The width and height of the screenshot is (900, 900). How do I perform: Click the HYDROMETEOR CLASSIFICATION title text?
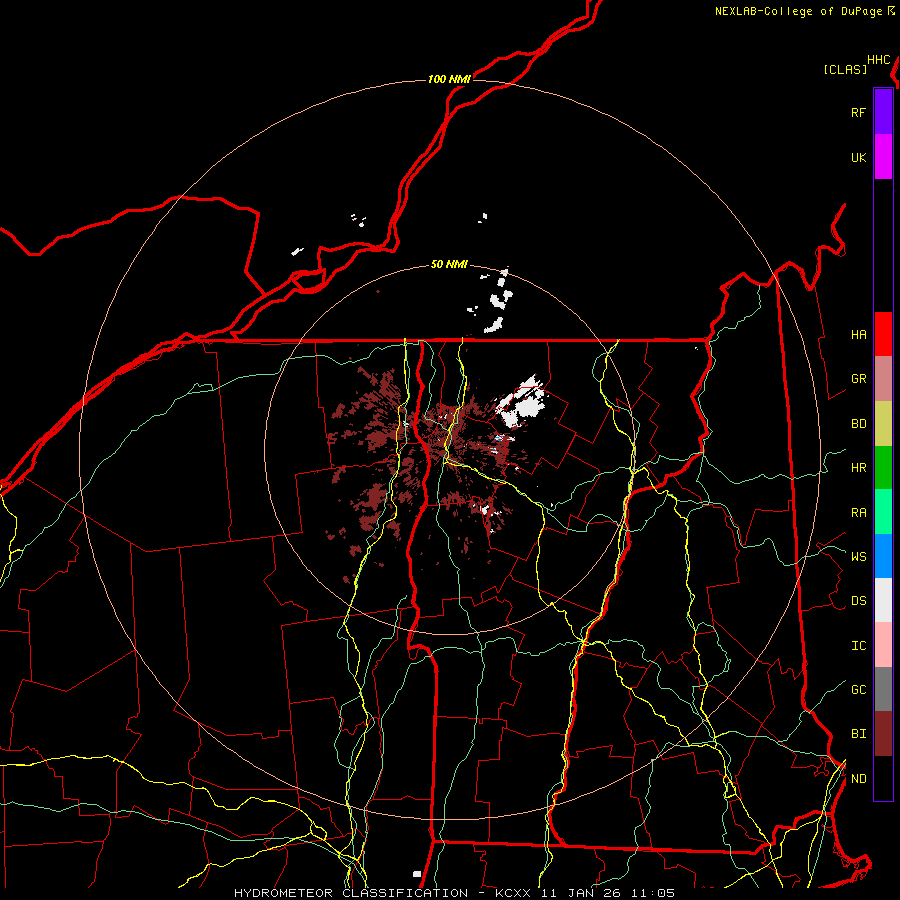pos(351,893)
